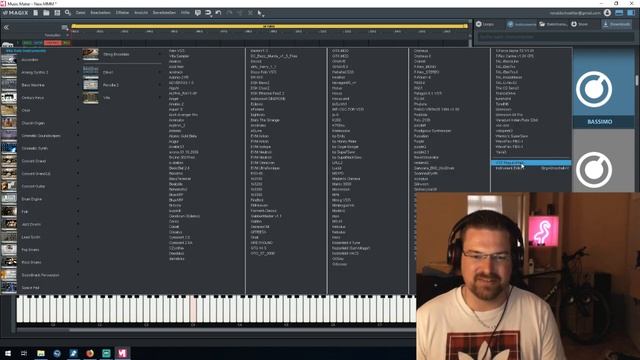Screen dimensions: 640x360
Task: Click the magnifier search icon in the toolbar
Action: tap(68, 13)
